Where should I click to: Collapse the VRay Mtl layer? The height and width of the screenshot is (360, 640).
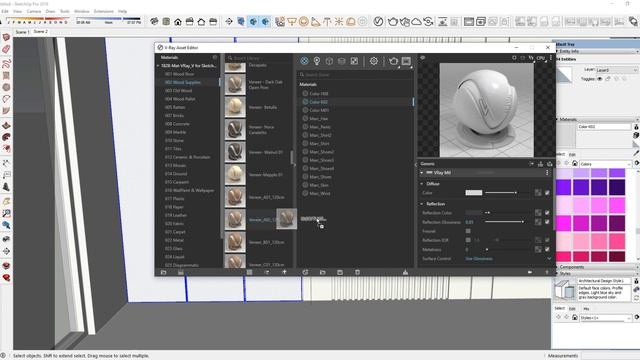(x=422, y=173)
